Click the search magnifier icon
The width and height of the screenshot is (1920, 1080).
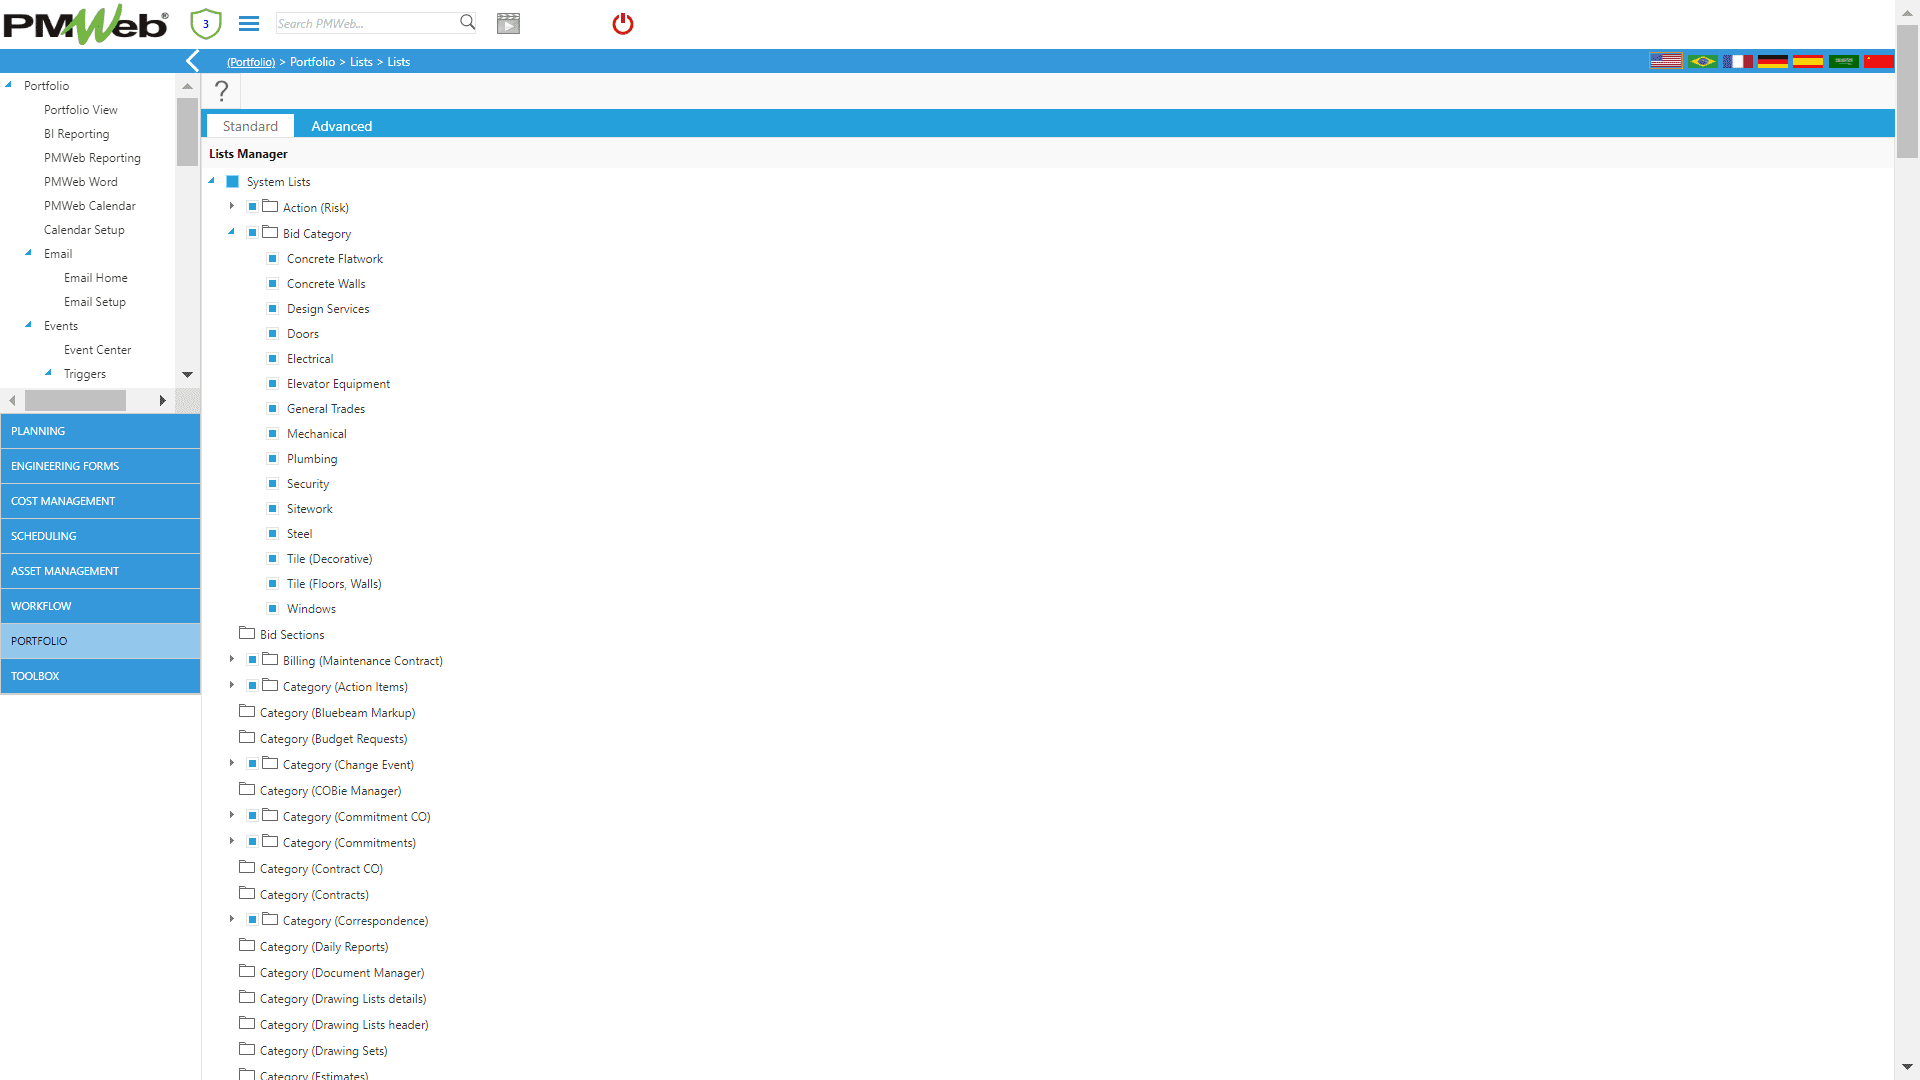[467, 22]
